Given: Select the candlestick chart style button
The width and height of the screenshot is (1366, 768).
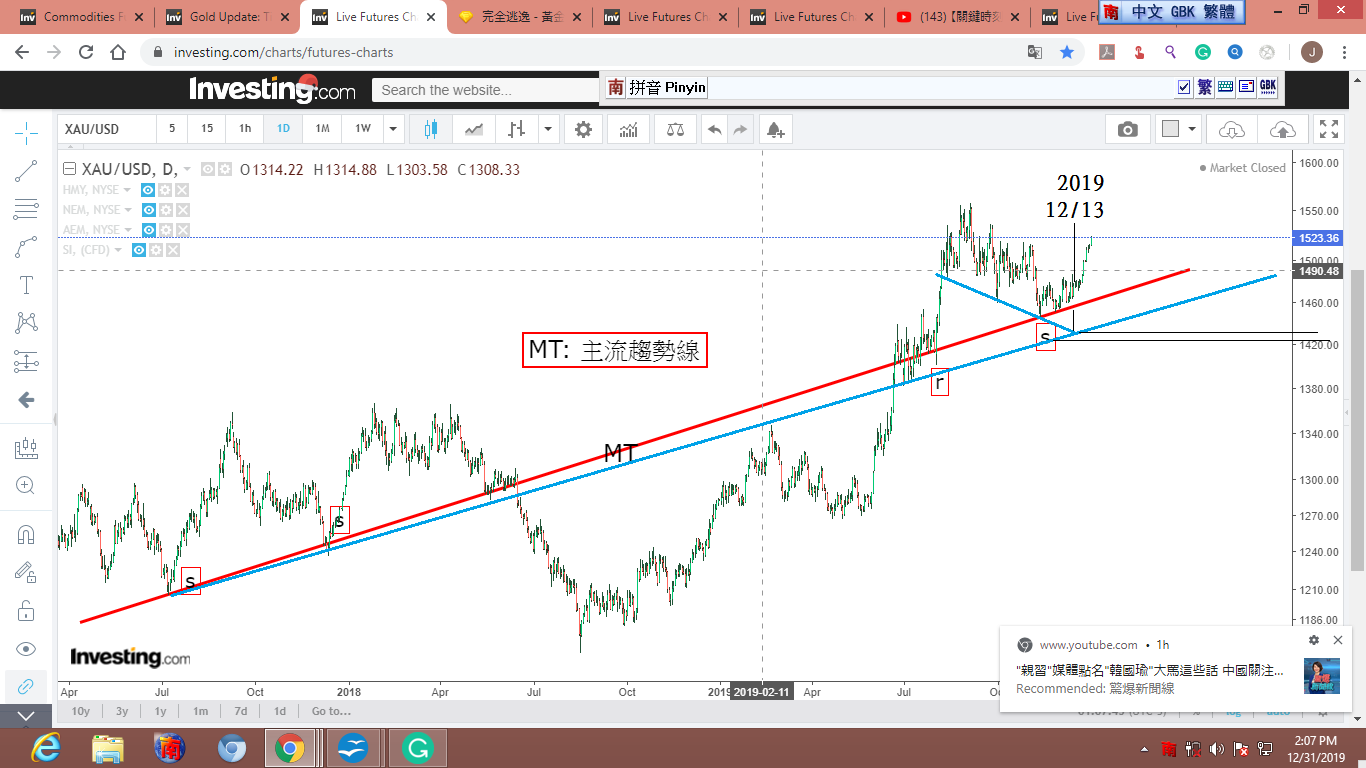Looking at the screenshot, I should coord(431,129).
